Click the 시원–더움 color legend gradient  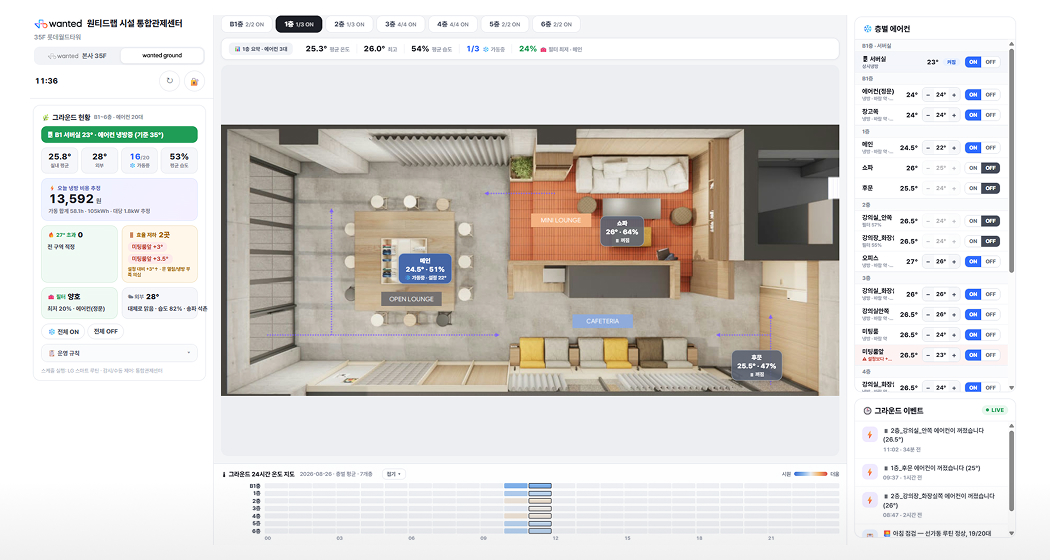click(x=810, y=474)
